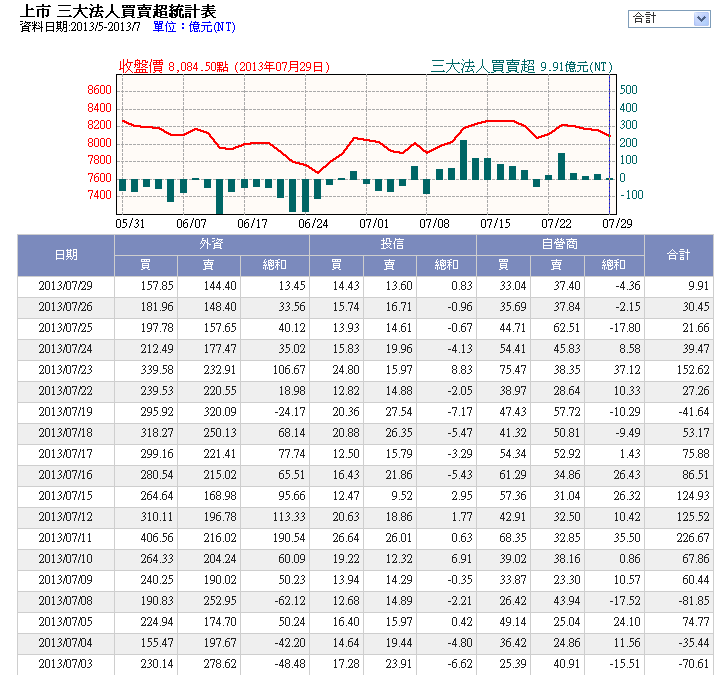Click the 外資 group header
717x676 pixels.
[211, 244]
